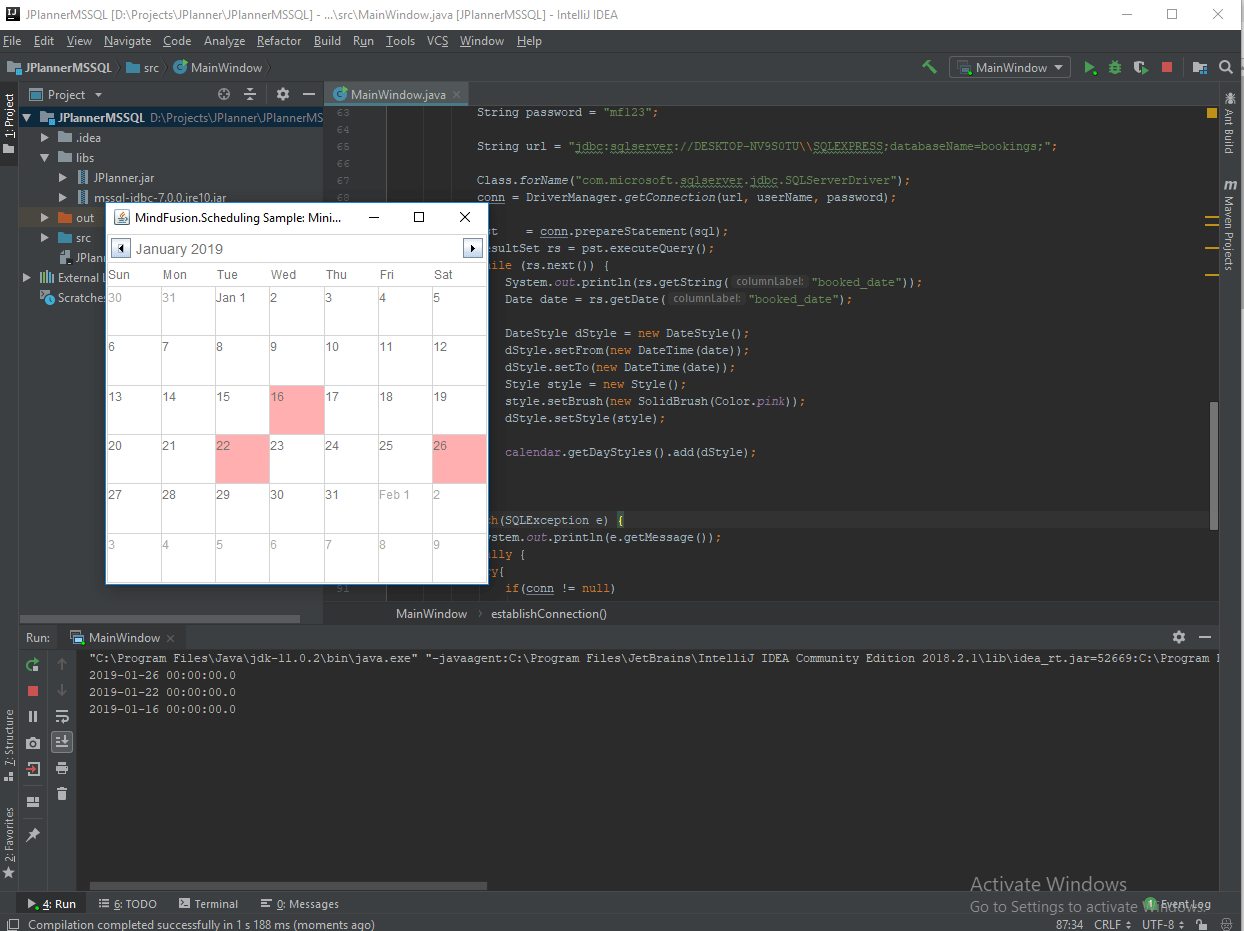Switch to MainWindow.java editor tab
Screen dimensions: 1244x931
click(x=397, y=94)
